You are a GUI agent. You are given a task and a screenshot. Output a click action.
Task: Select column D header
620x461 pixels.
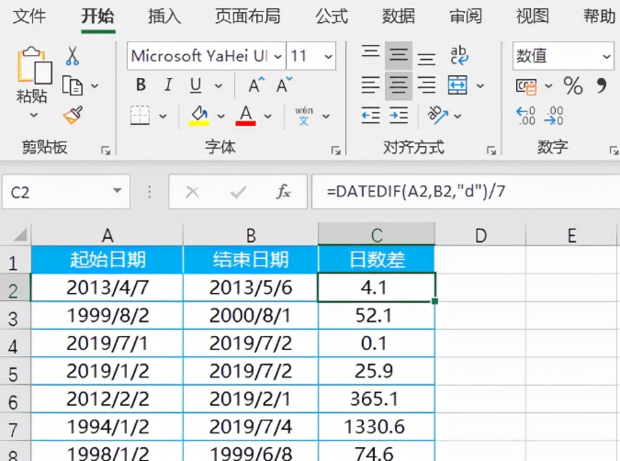pos(480,235)
